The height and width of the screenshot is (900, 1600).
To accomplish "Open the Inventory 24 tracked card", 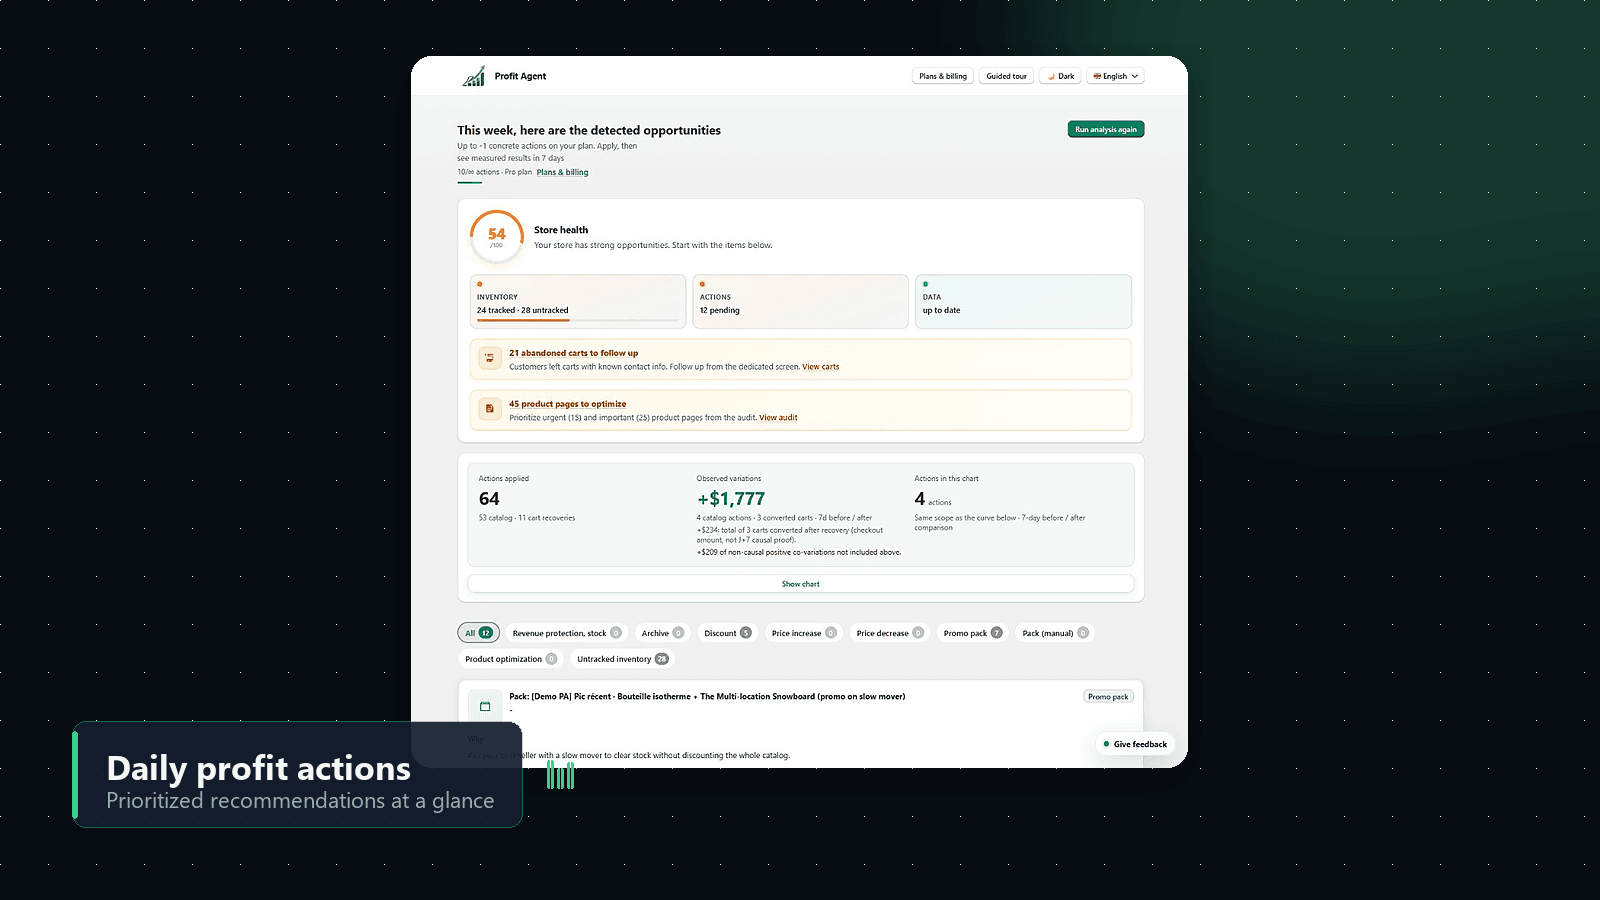I will 578,301.
